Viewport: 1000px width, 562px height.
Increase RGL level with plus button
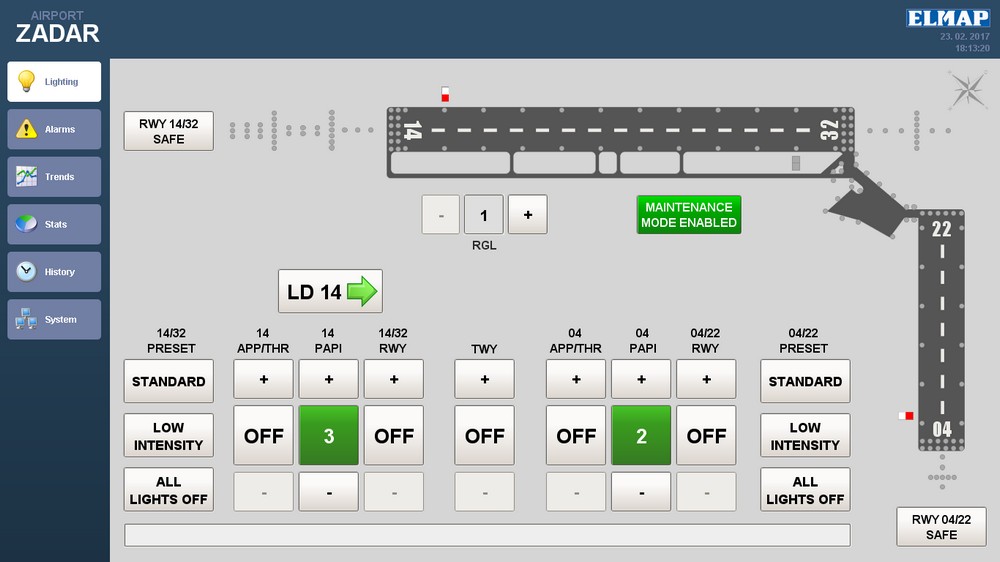[527, 215]
